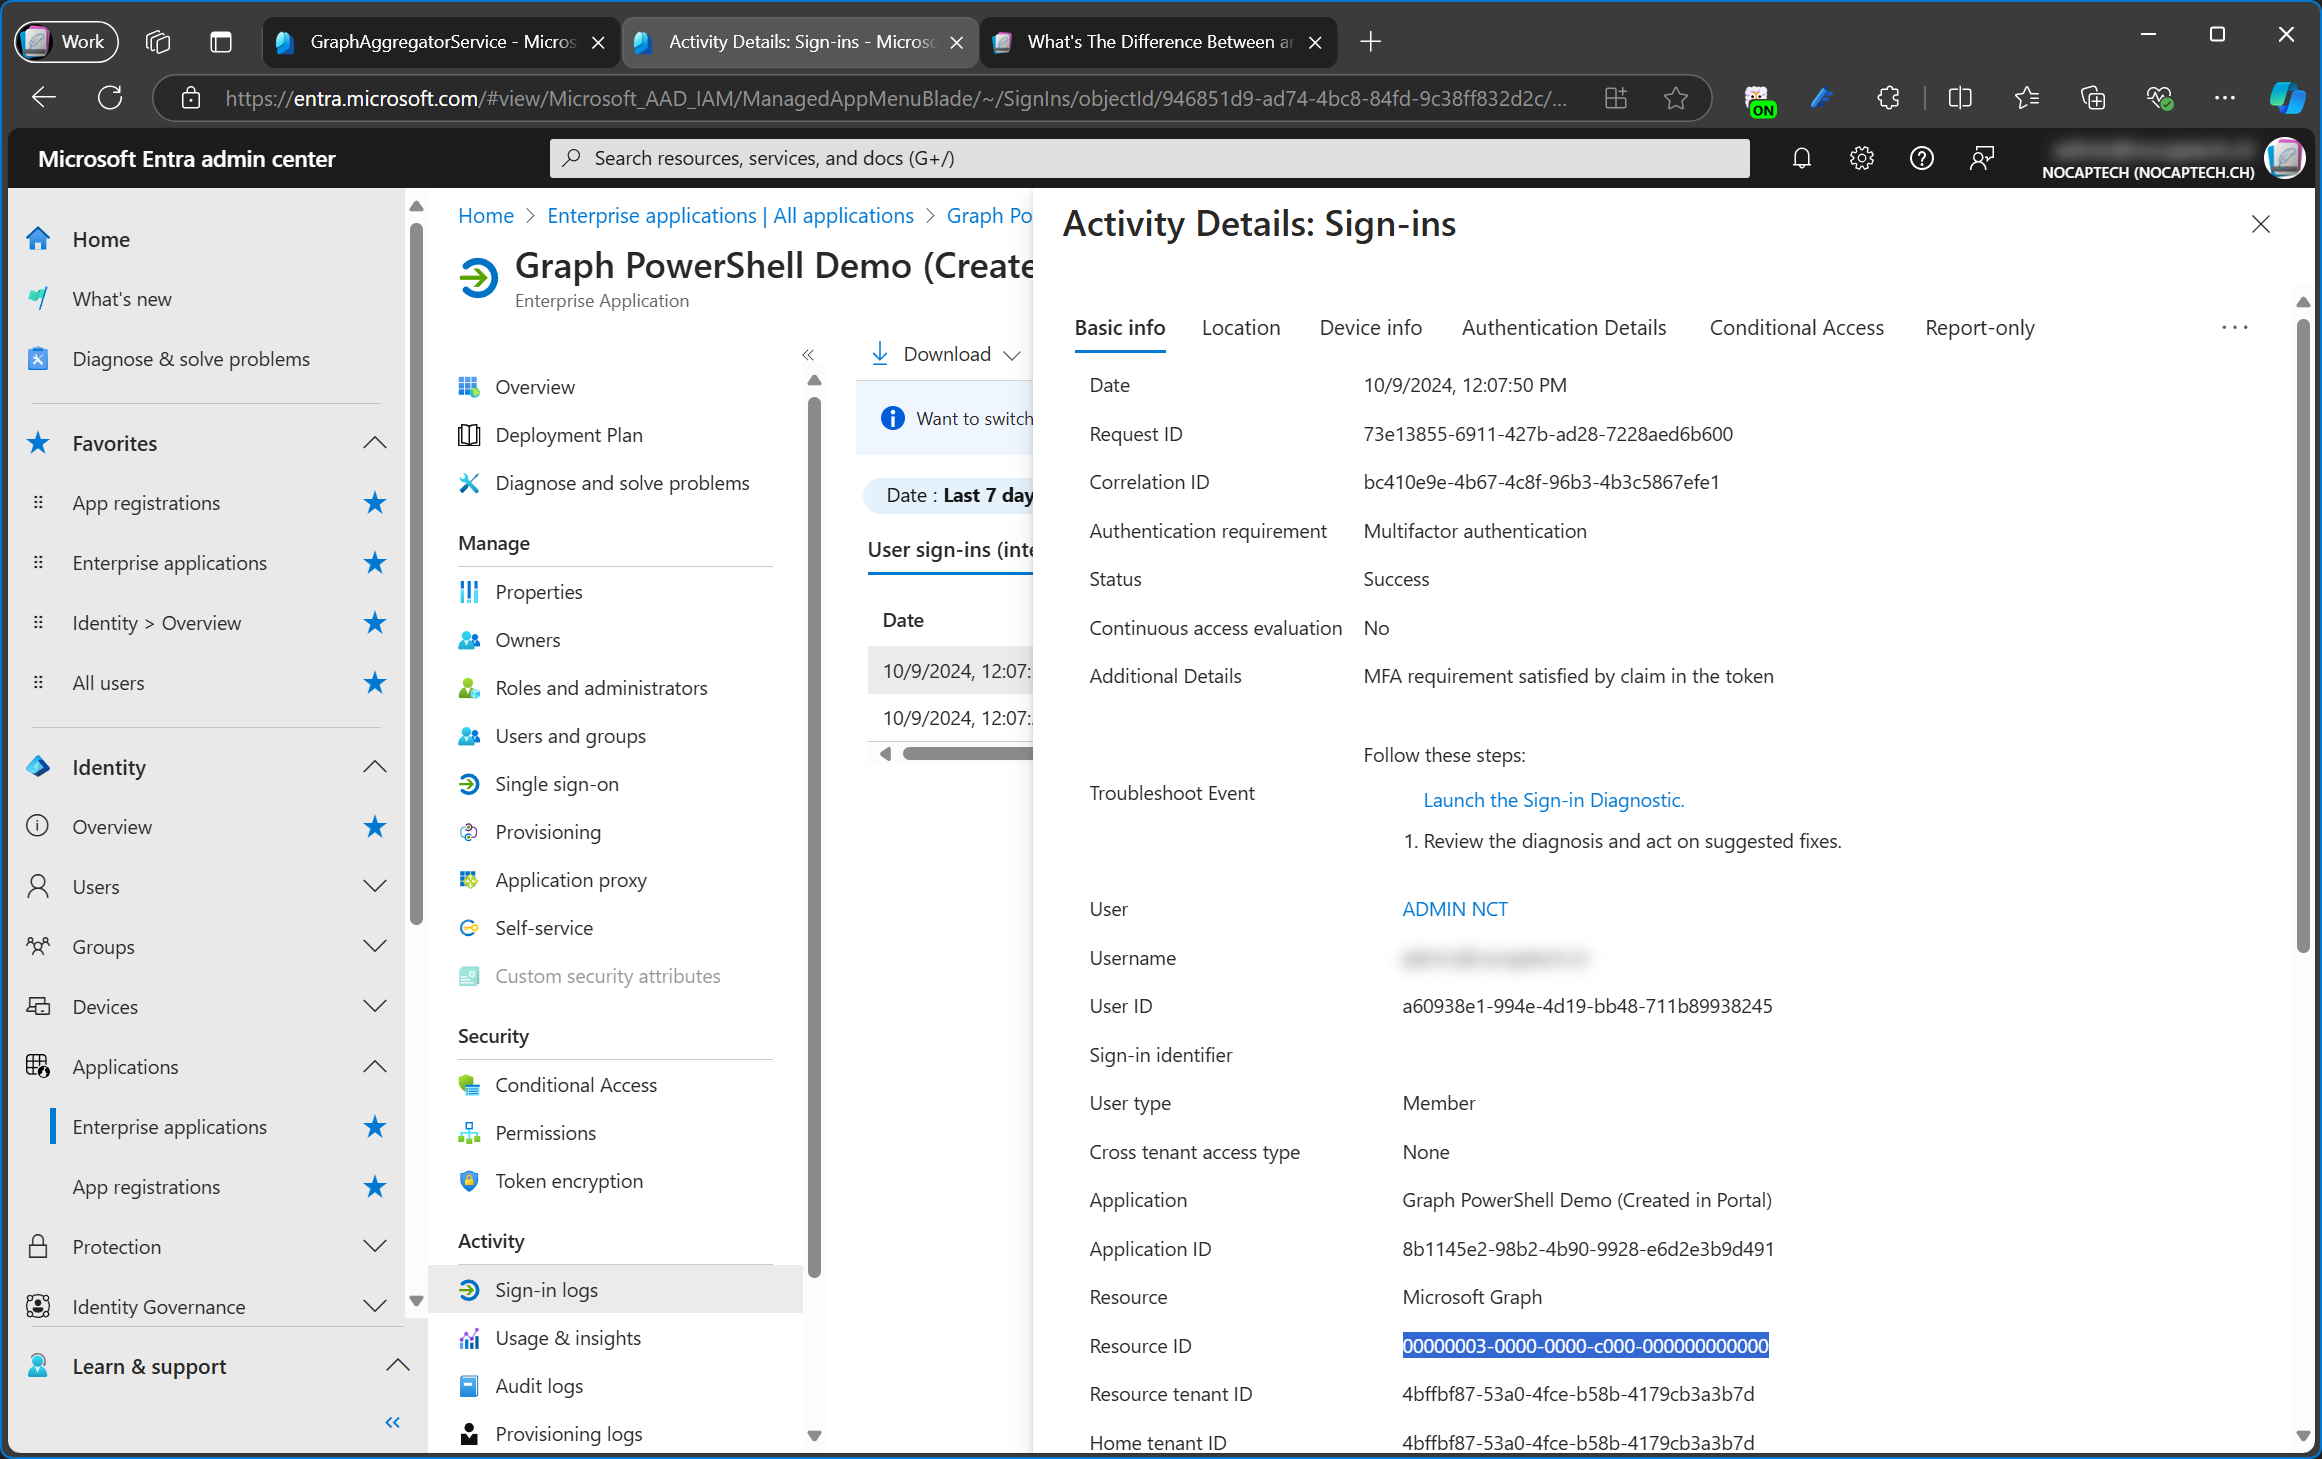Click the Provisioning icon under Manage
Viewport: 2322px width, 1459px height.
tap(470, 830)
